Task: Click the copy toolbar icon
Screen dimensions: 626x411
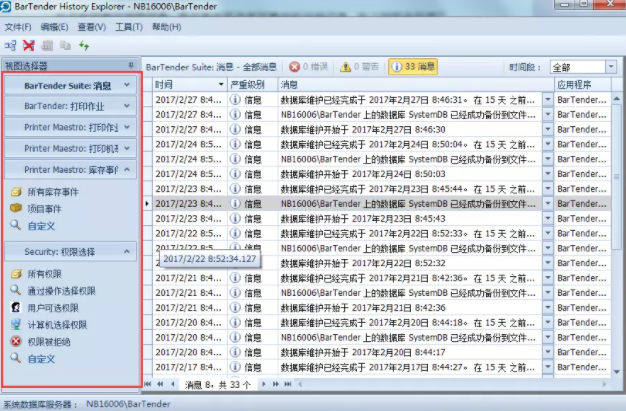Action: (x=65, y=46)
